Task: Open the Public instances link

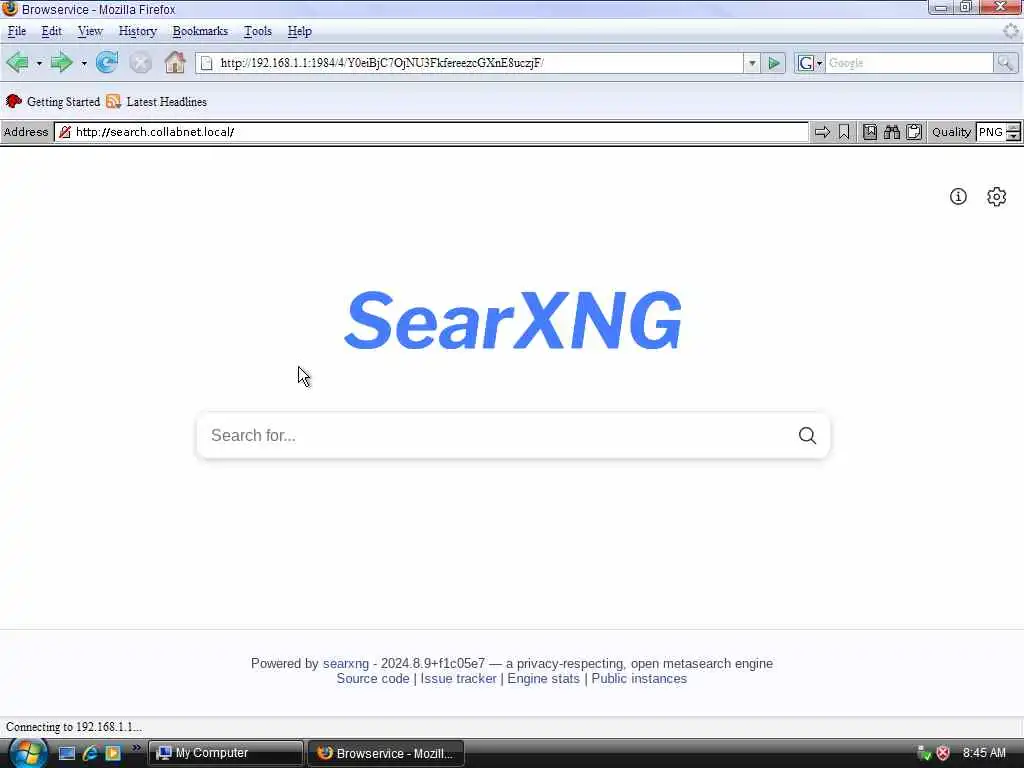Action: click(639, 679)
